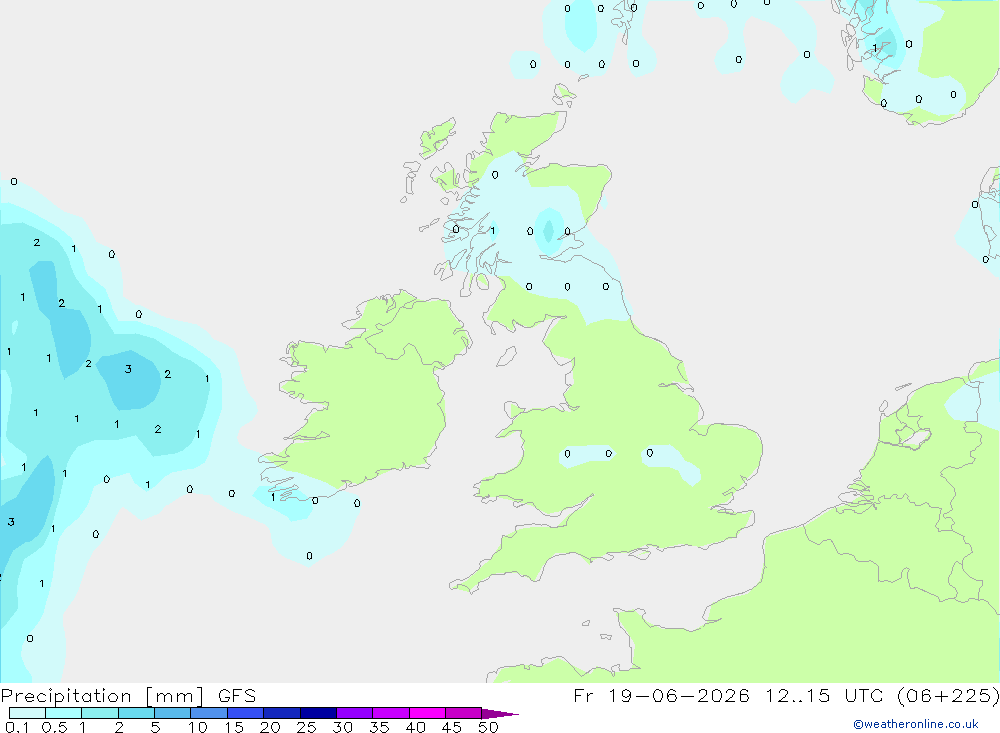Screen dimensions: 1000x733
Task: Select the '50' legend scale number
Action: click(x=488, y=727)
